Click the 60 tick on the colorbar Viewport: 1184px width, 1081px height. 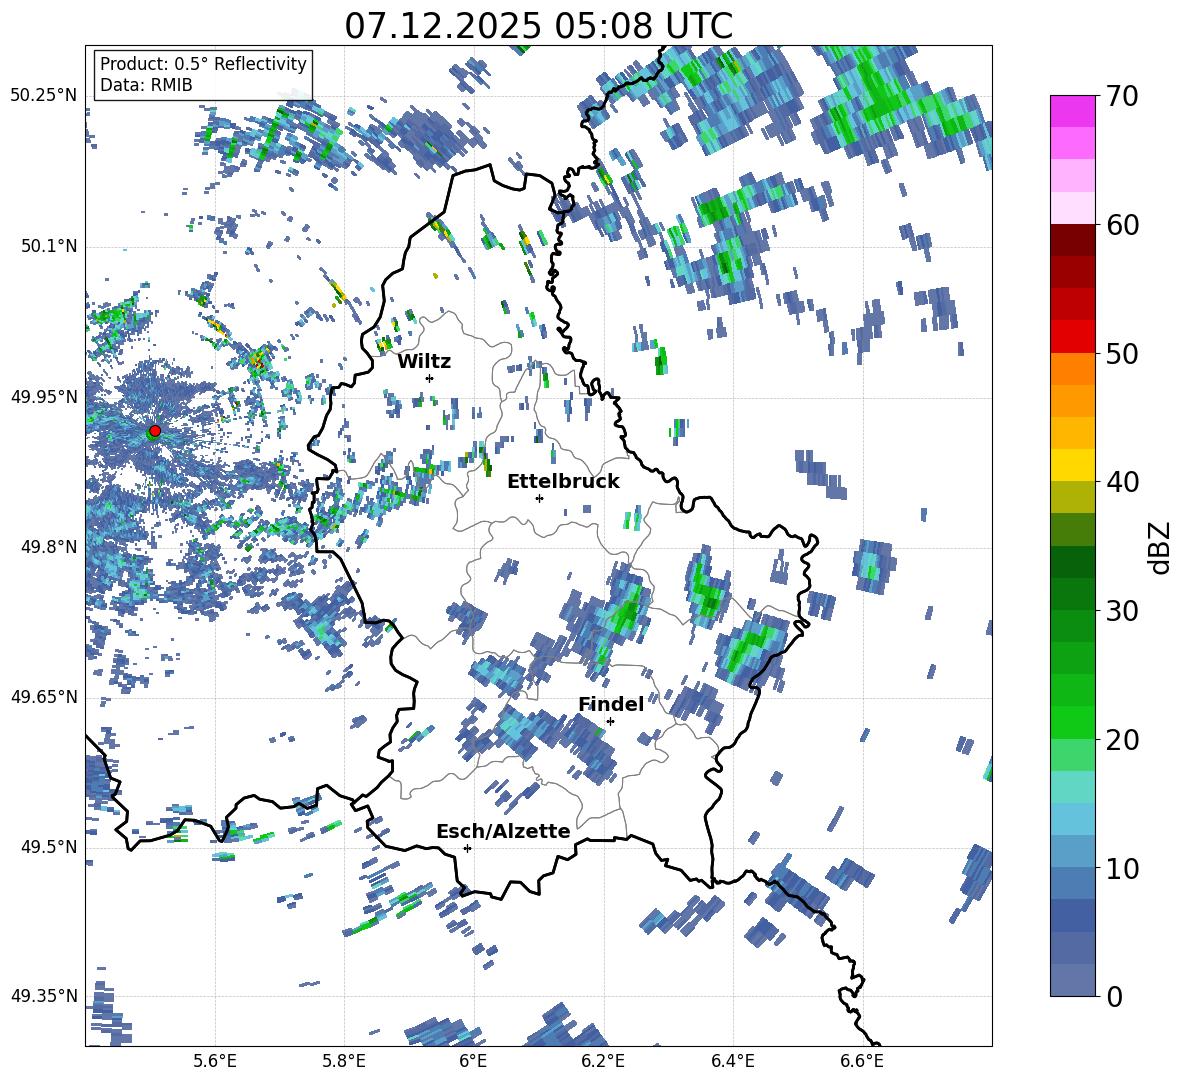click(x=1121, y=226)
